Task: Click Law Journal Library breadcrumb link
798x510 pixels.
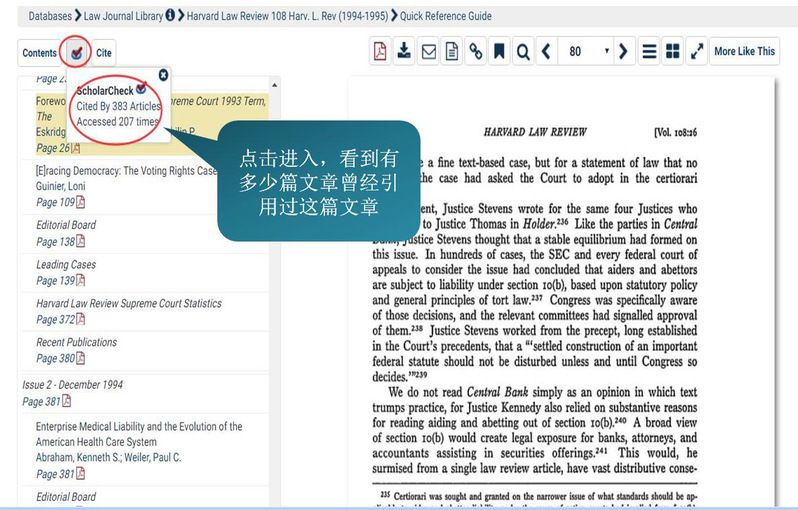Action: click(123, 16)
